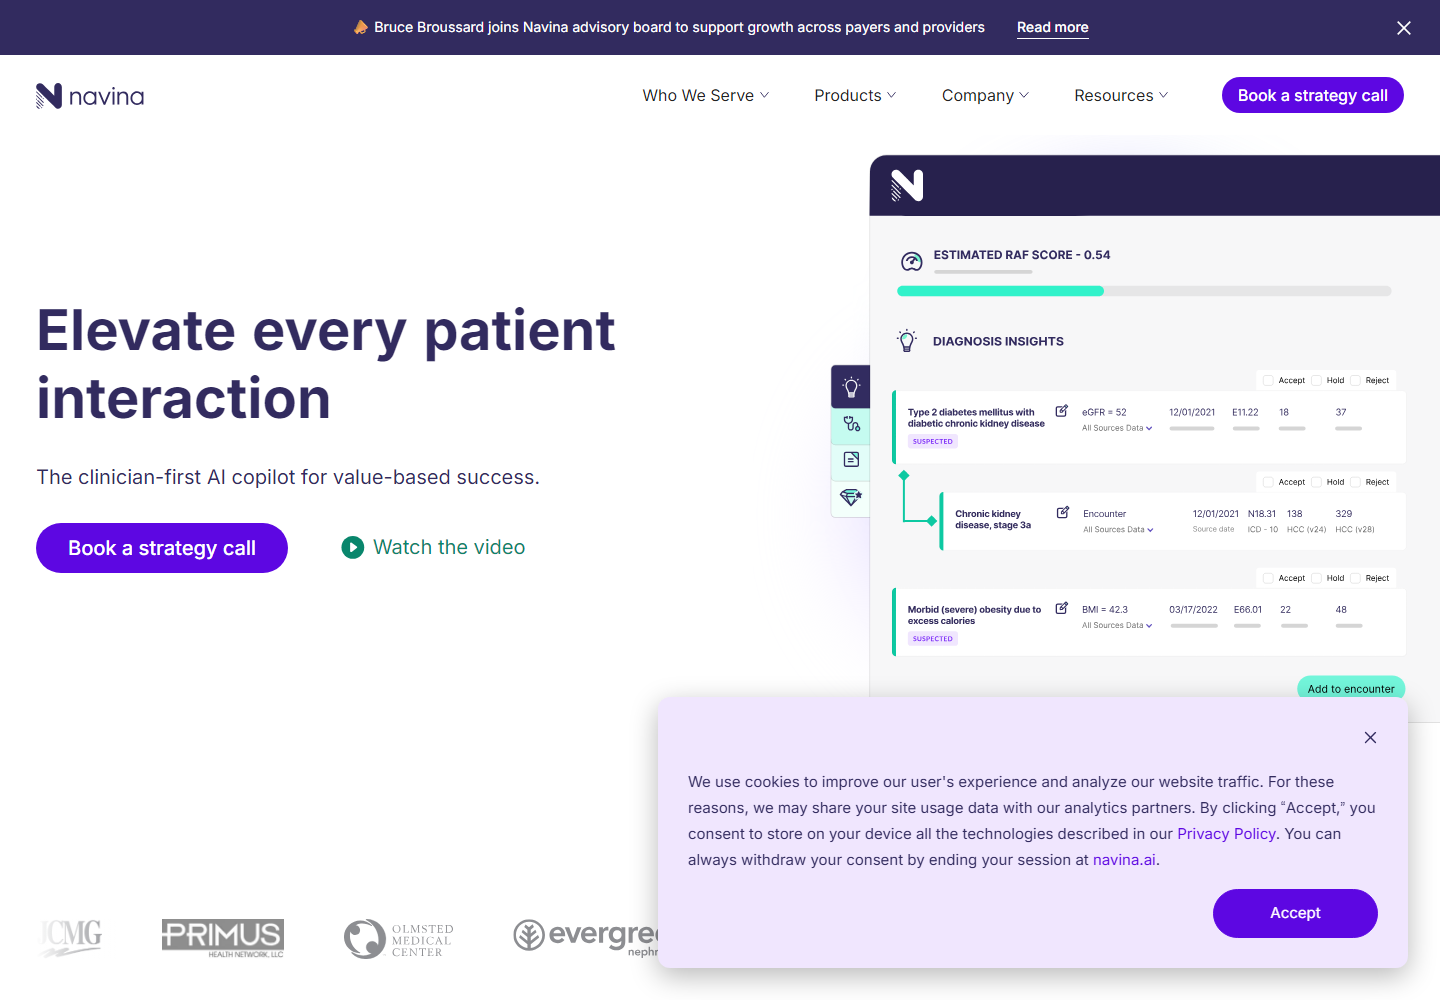The width and height of the screenshot is (1440, 1000).
Task: Click the RAF score gauge icon
Action: tap(912, 262)
